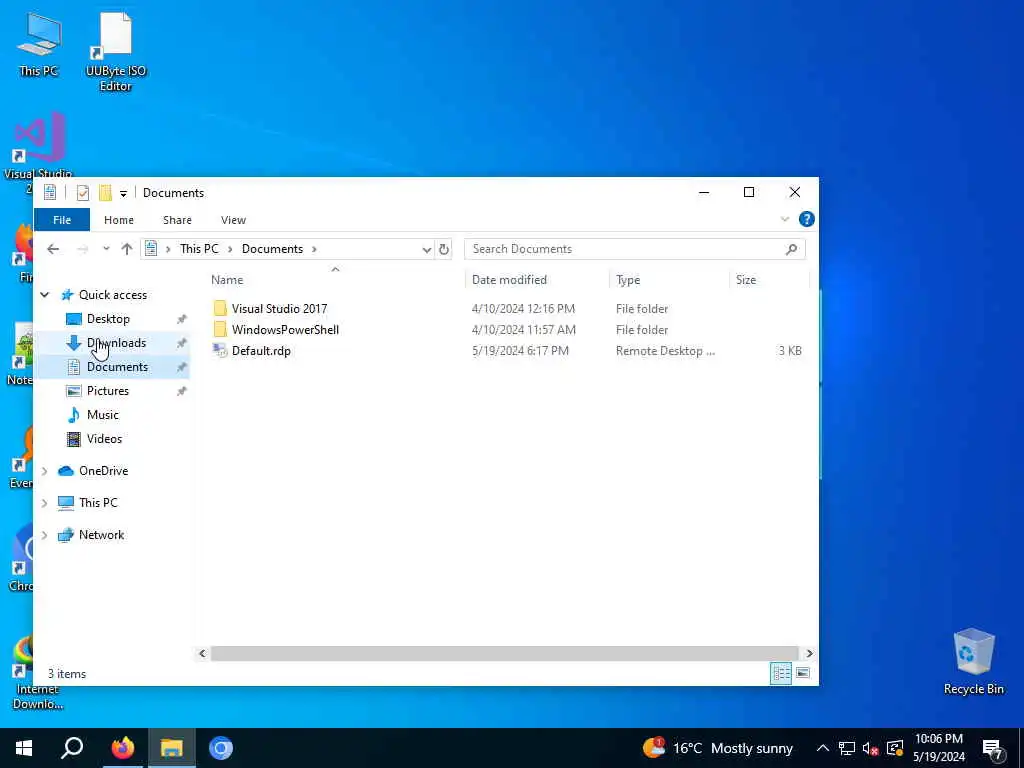Open the Chromium browser taskbar icon
The image size is (1024, 768).
(x=221, y=748)
